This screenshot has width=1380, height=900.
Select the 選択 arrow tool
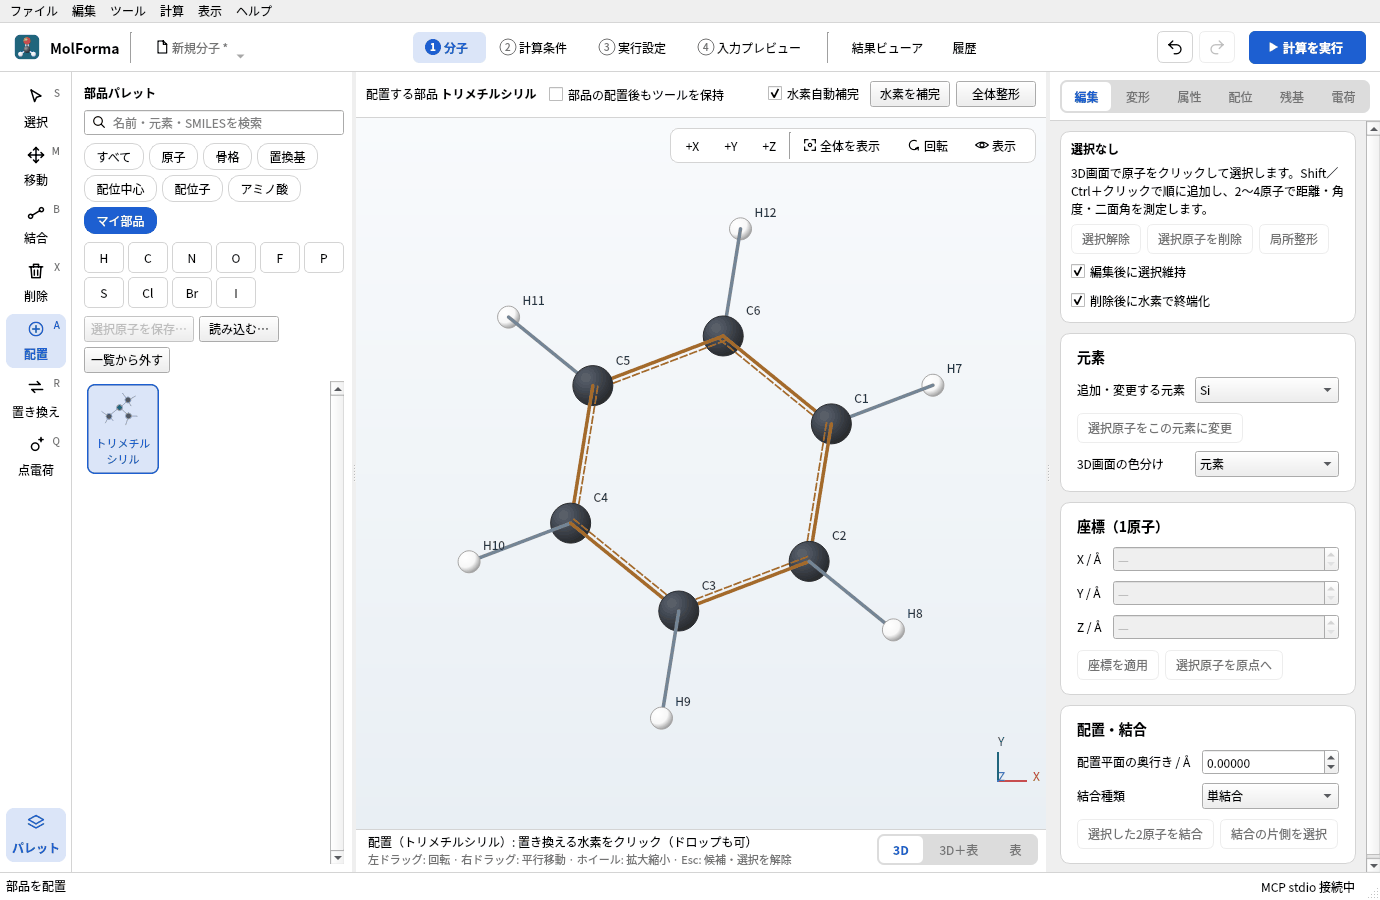coord(36,107)
